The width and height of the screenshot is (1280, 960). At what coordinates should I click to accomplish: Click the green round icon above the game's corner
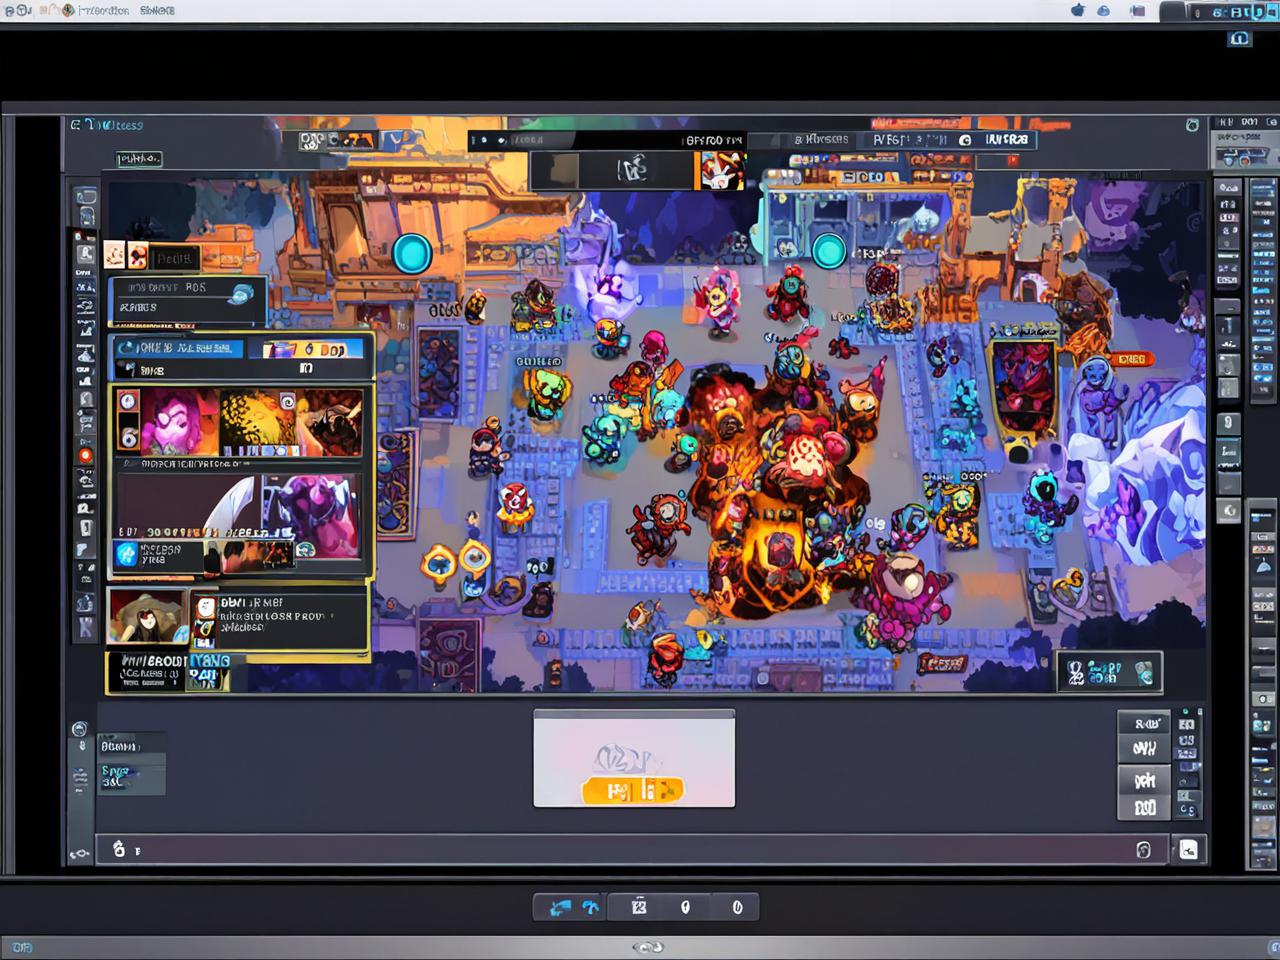point(1192,125)
